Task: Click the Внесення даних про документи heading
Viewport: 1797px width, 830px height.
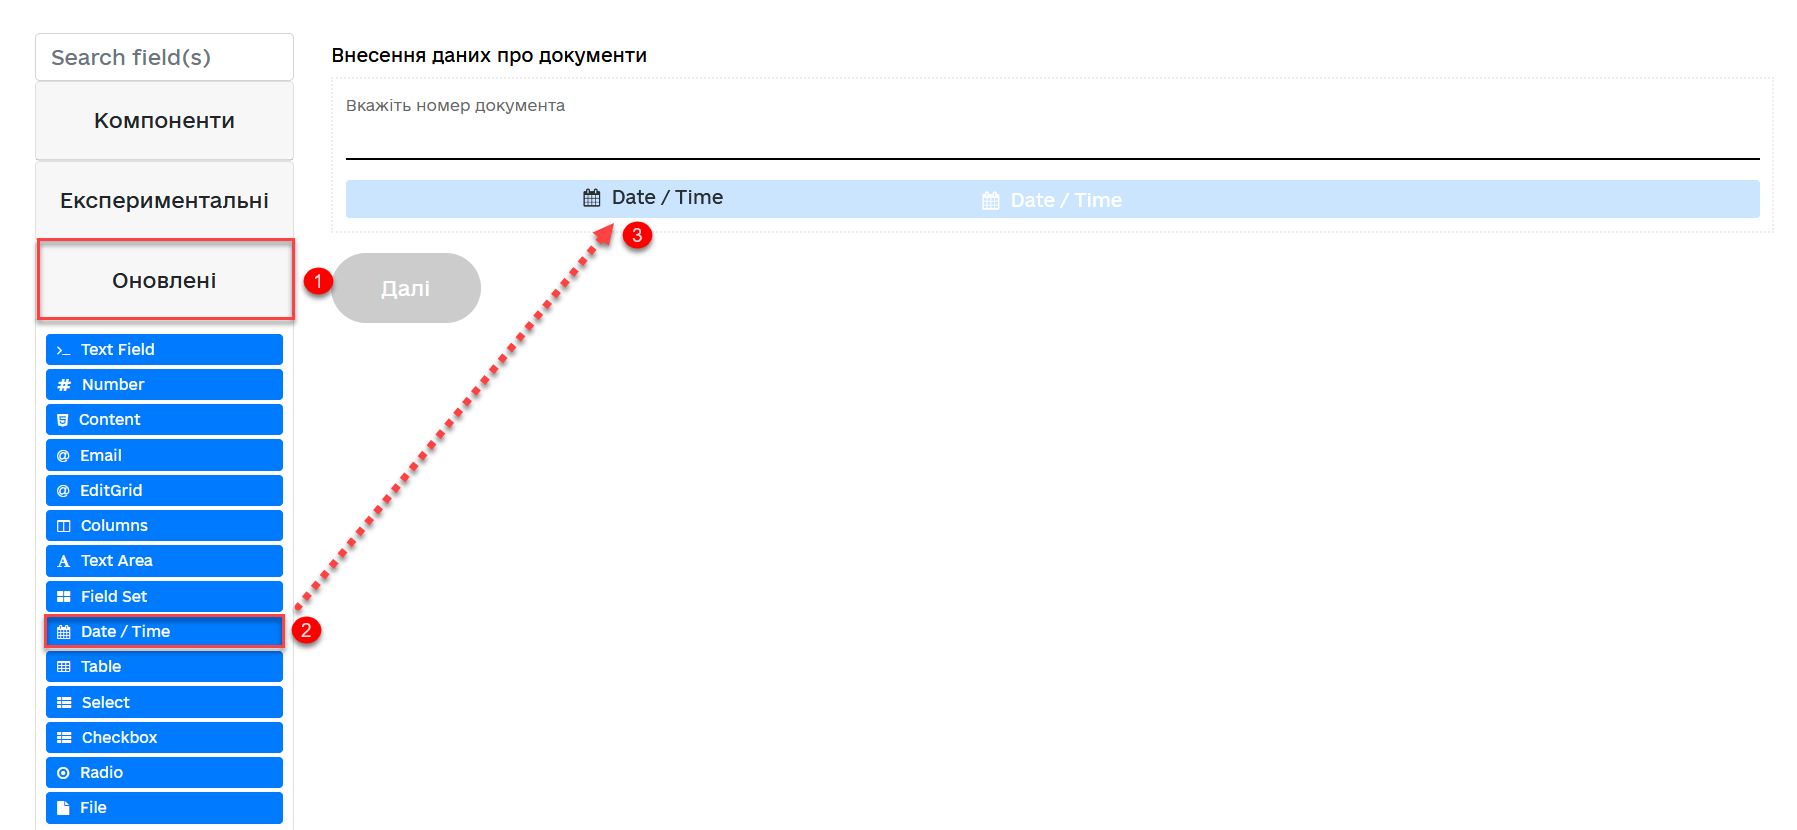Action: (x=489, y=55)
